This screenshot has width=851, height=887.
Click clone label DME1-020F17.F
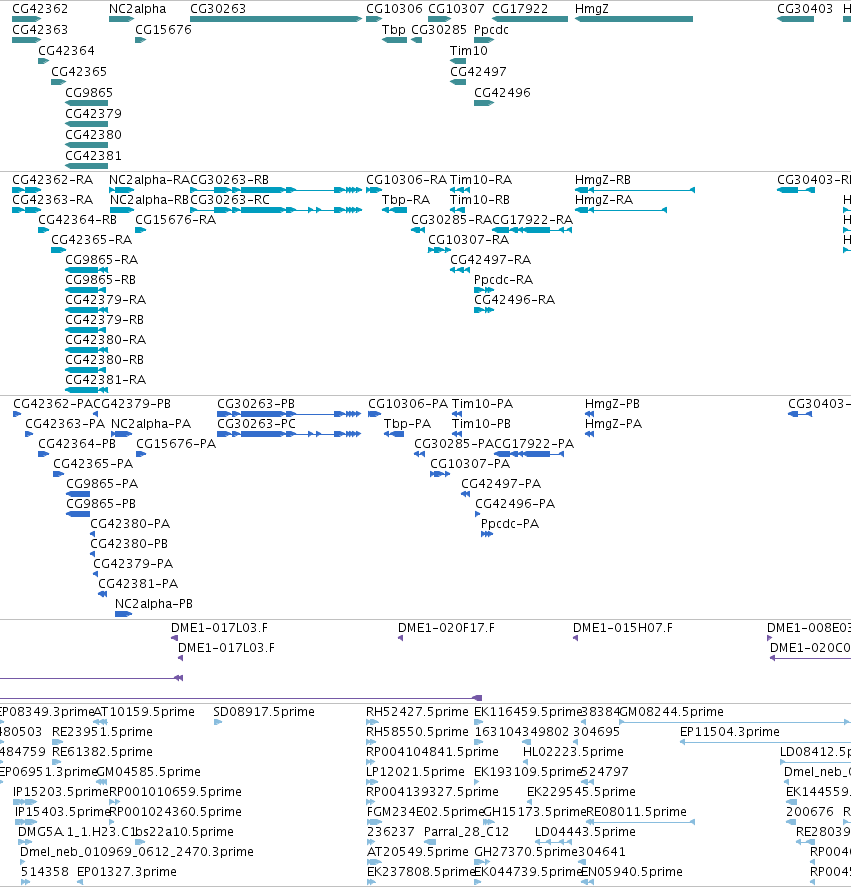[x=446, y=628]
